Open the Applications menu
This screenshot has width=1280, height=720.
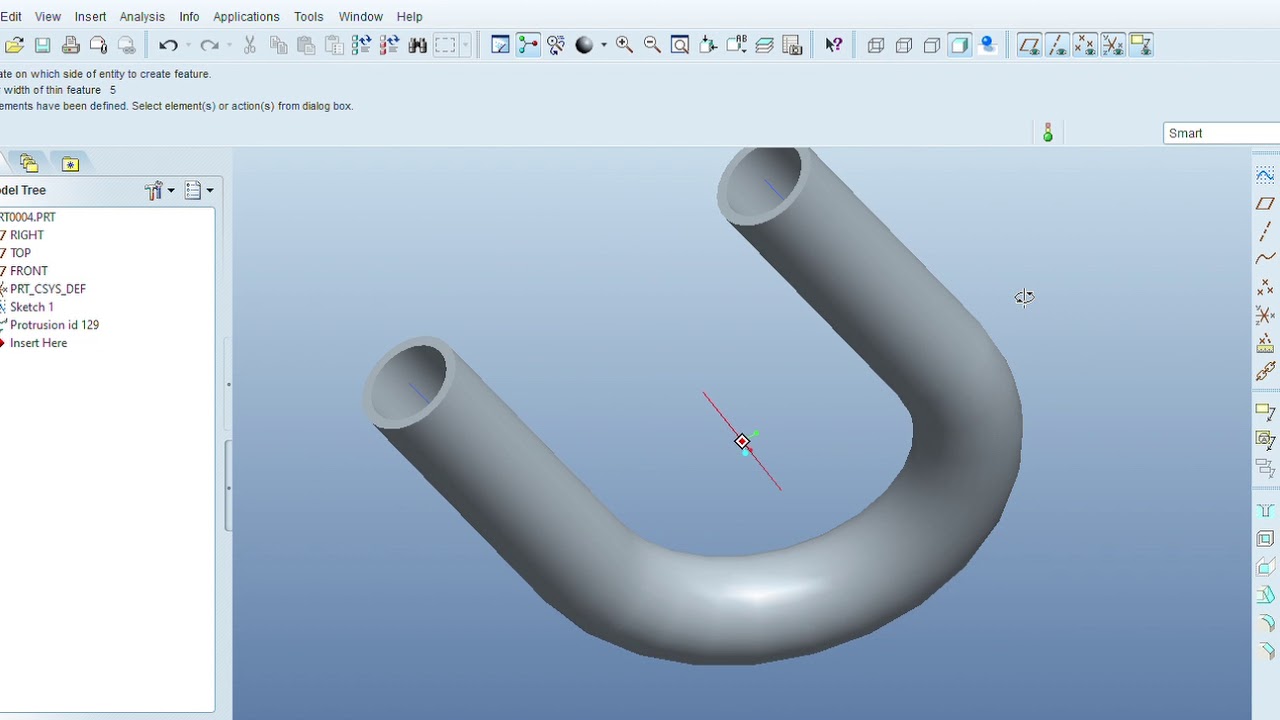pos(246,16)
